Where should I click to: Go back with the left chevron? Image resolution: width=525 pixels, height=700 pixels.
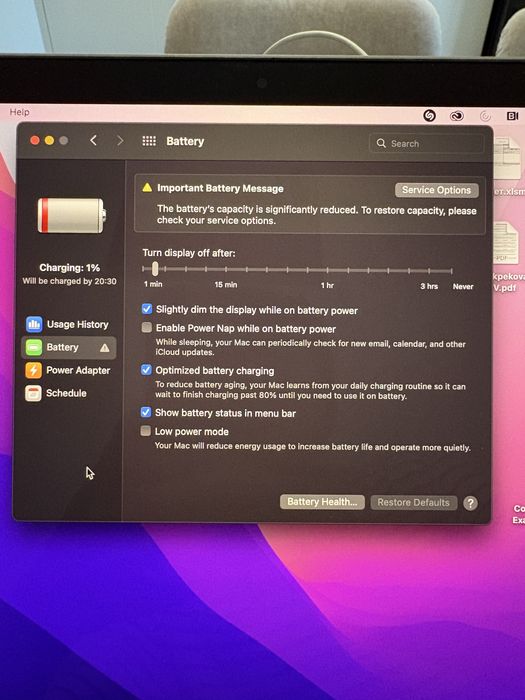[93, 141]
